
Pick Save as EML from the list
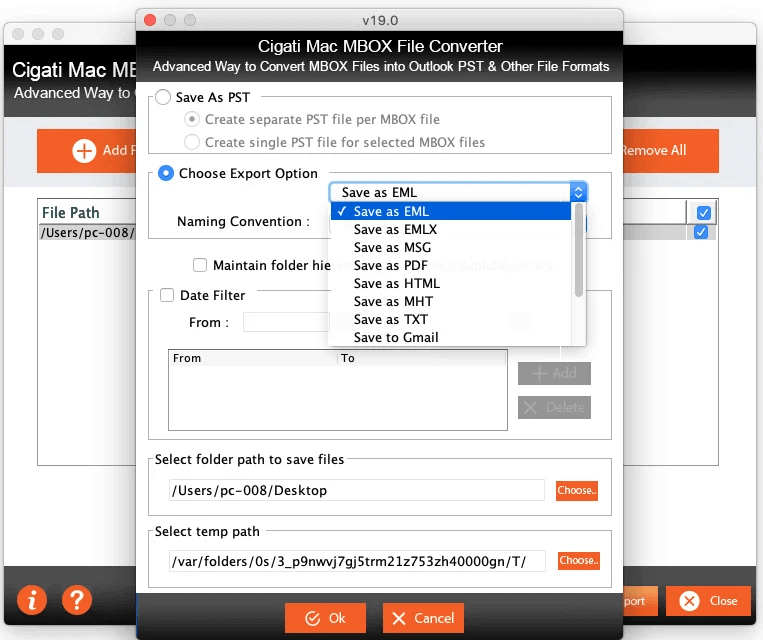click(451, 211)
